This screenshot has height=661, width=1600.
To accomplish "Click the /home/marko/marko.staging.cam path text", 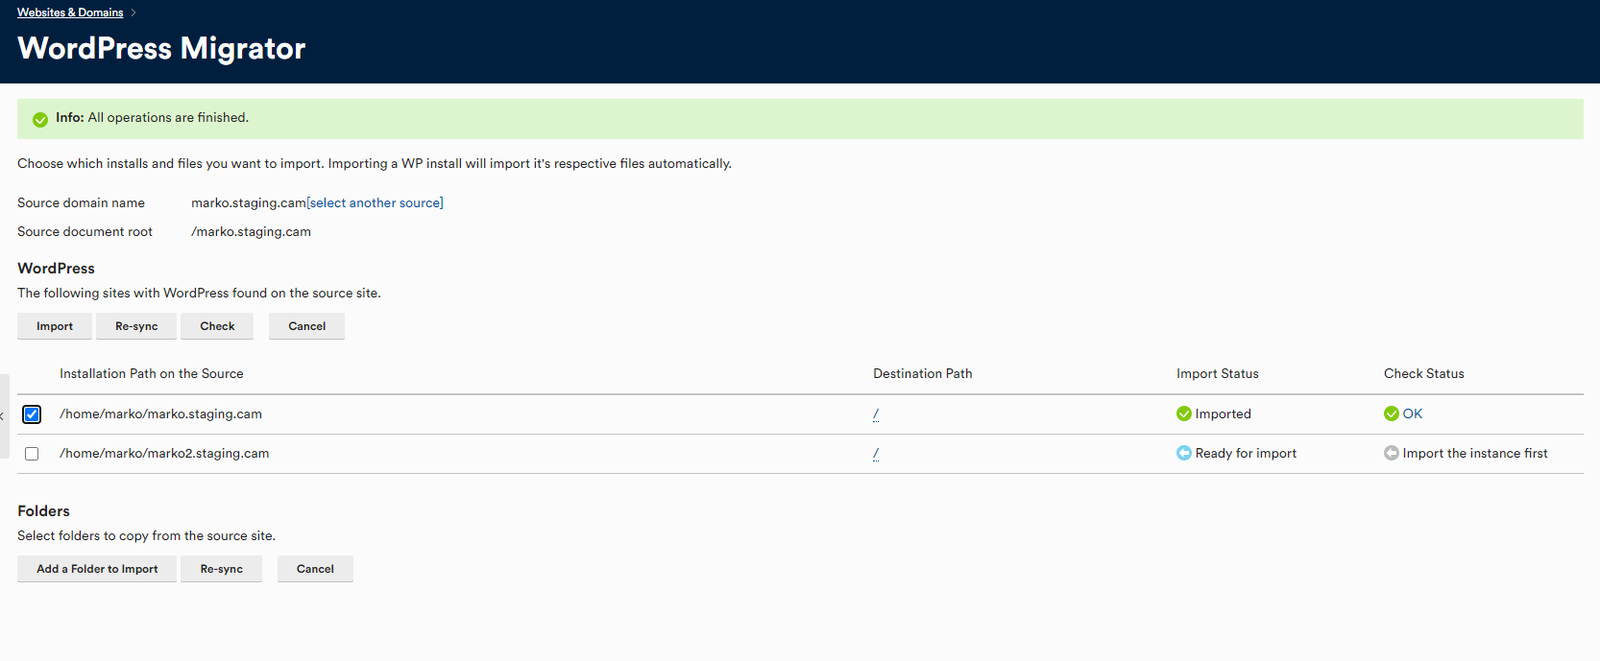I will (160, 414).
